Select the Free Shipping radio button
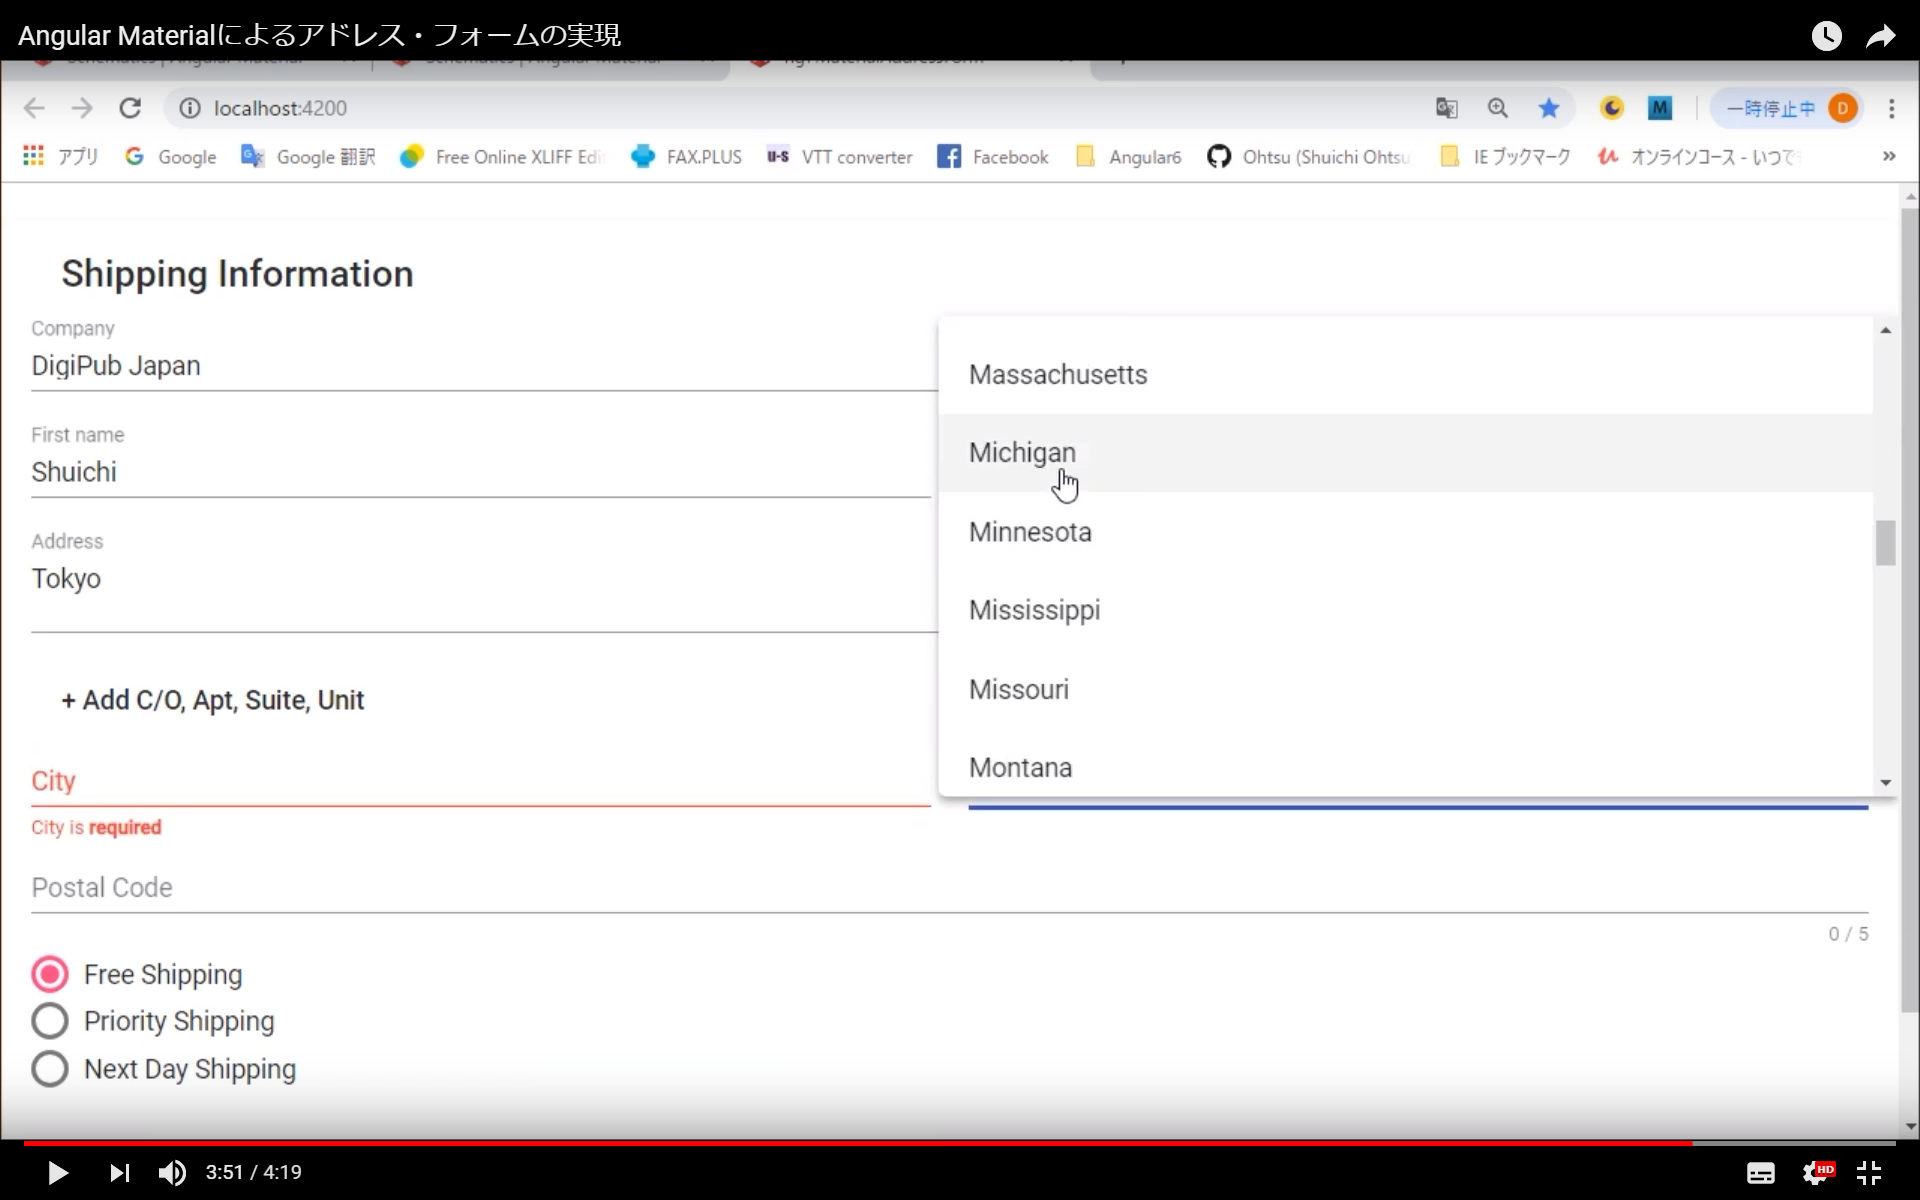1920x1200 pixels. pyautogui.click(x=50, y=974)
